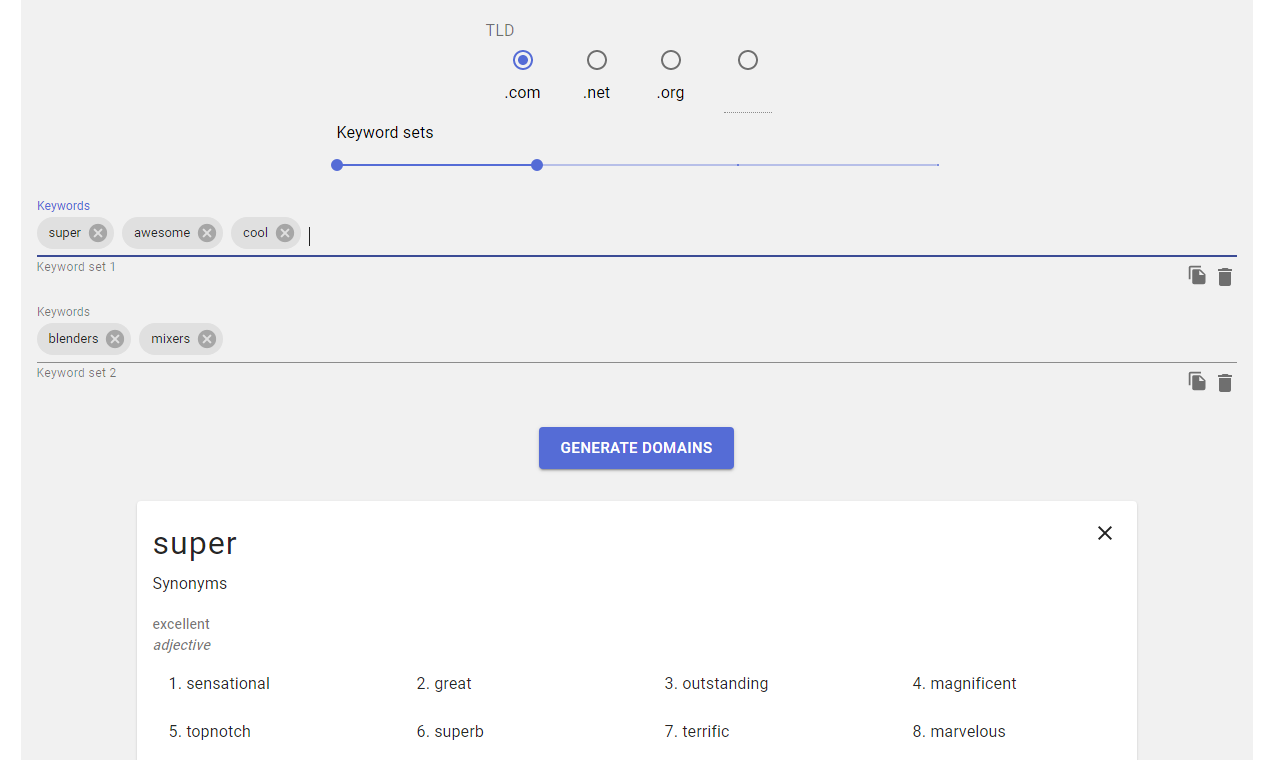Remove the "cool" keyword chip
The image size is (1270, 760).
(x=285, y=232)
